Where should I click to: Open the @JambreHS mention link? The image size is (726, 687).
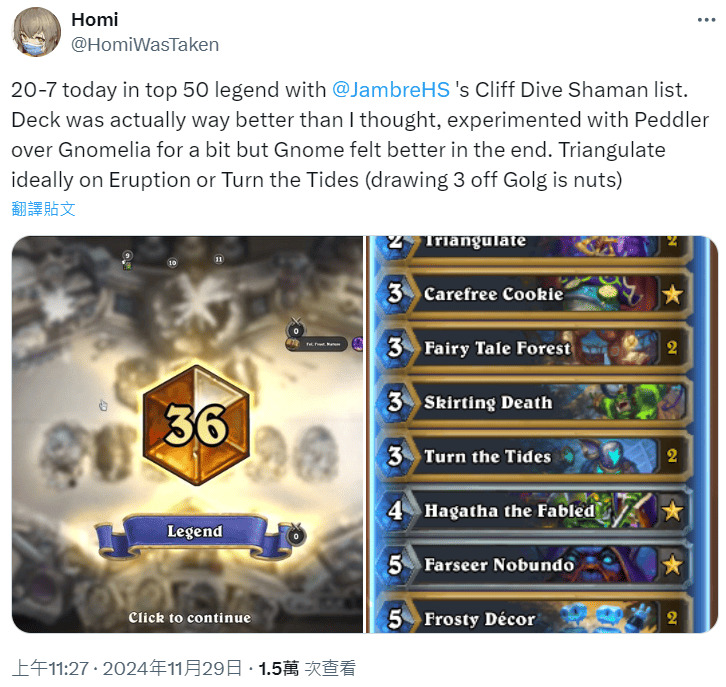click(x=391, y=90)
